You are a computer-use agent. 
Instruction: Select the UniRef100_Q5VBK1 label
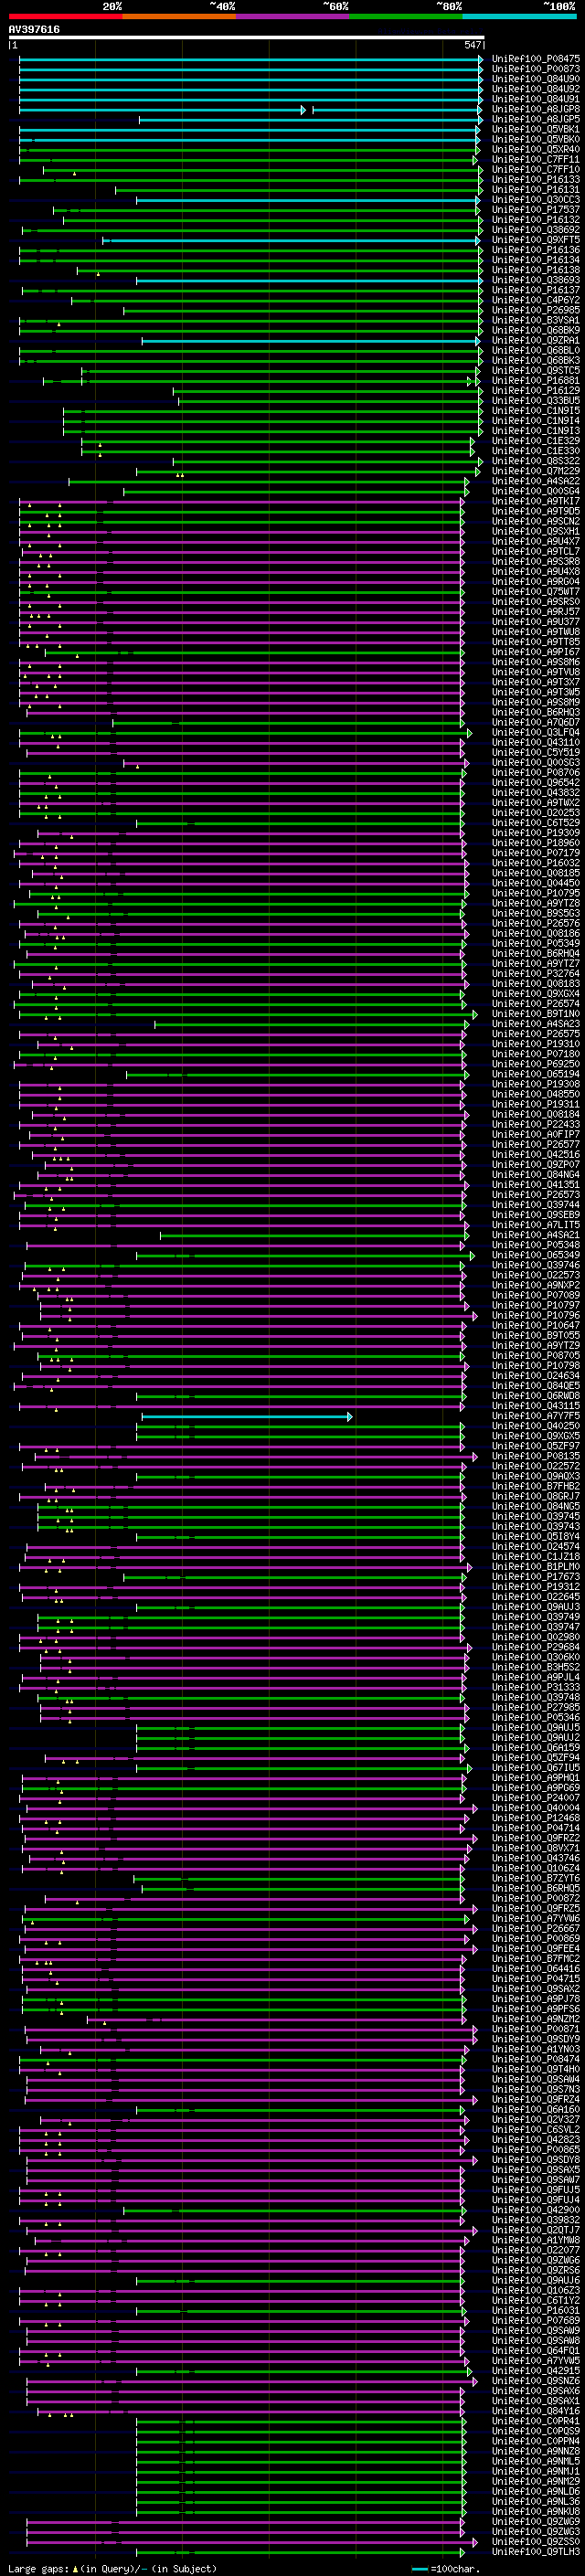click(x=535, y=129)
